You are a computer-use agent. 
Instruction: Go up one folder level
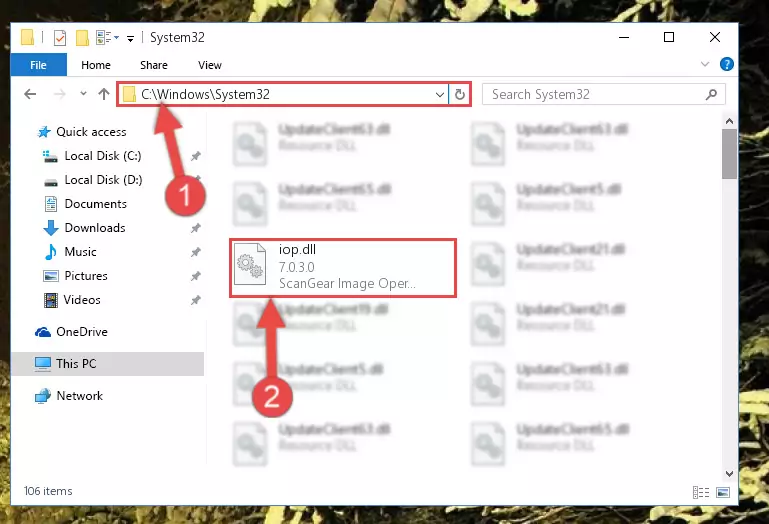click(103, 94)
